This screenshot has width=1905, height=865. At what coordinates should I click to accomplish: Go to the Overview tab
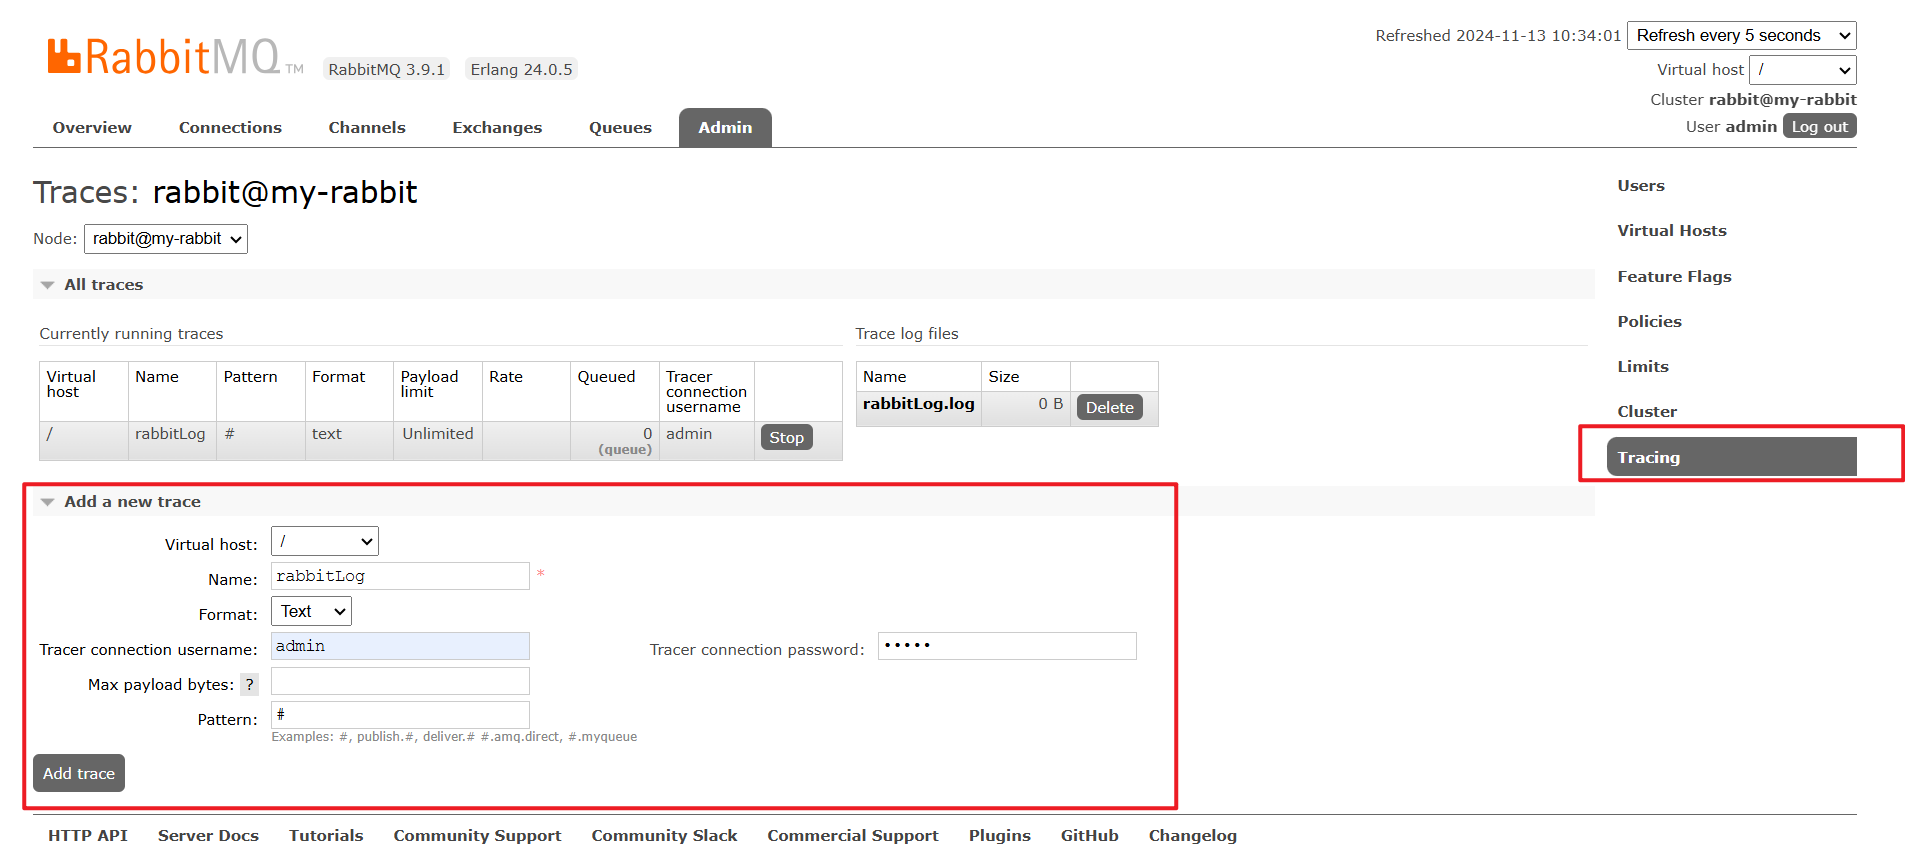point(92,128)
